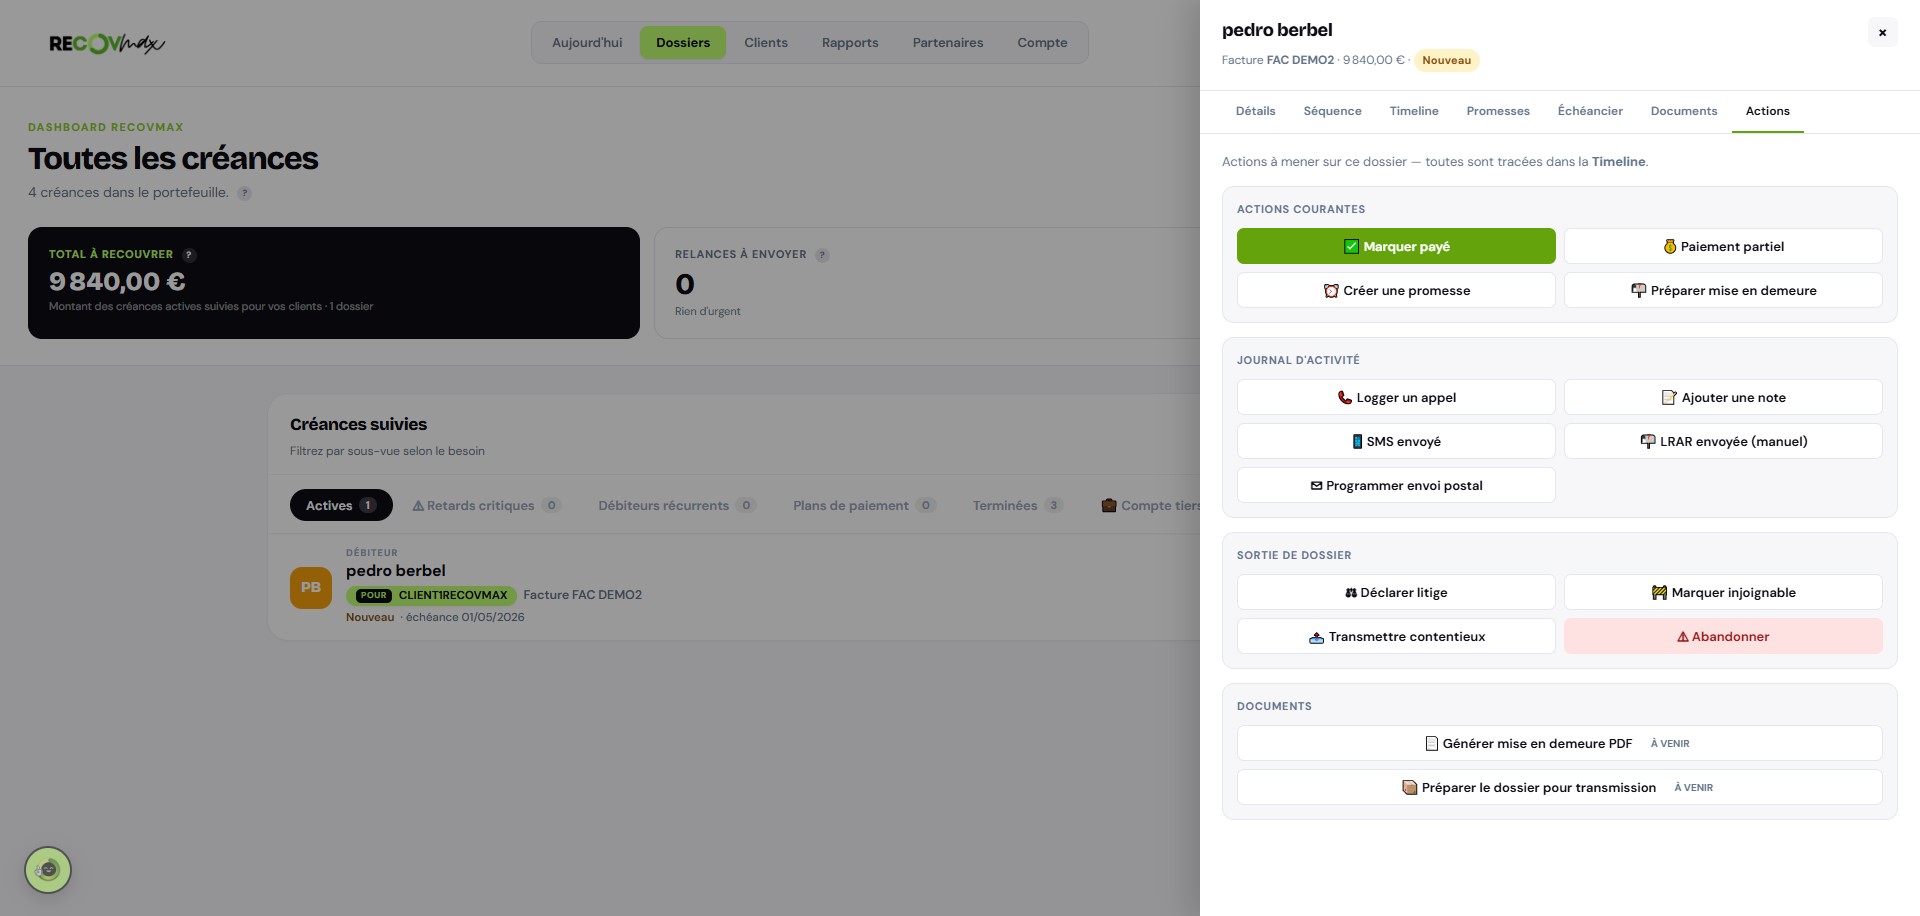Click Transmettre contentieux
Image resolution: width=1920 pixels, height=916 pixels.
coord(1396,637)
